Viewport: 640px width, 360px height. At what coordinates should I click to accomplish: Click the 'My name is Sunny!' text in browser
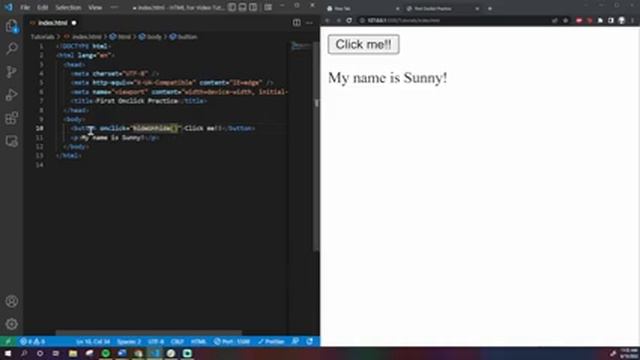click(387, 78)
